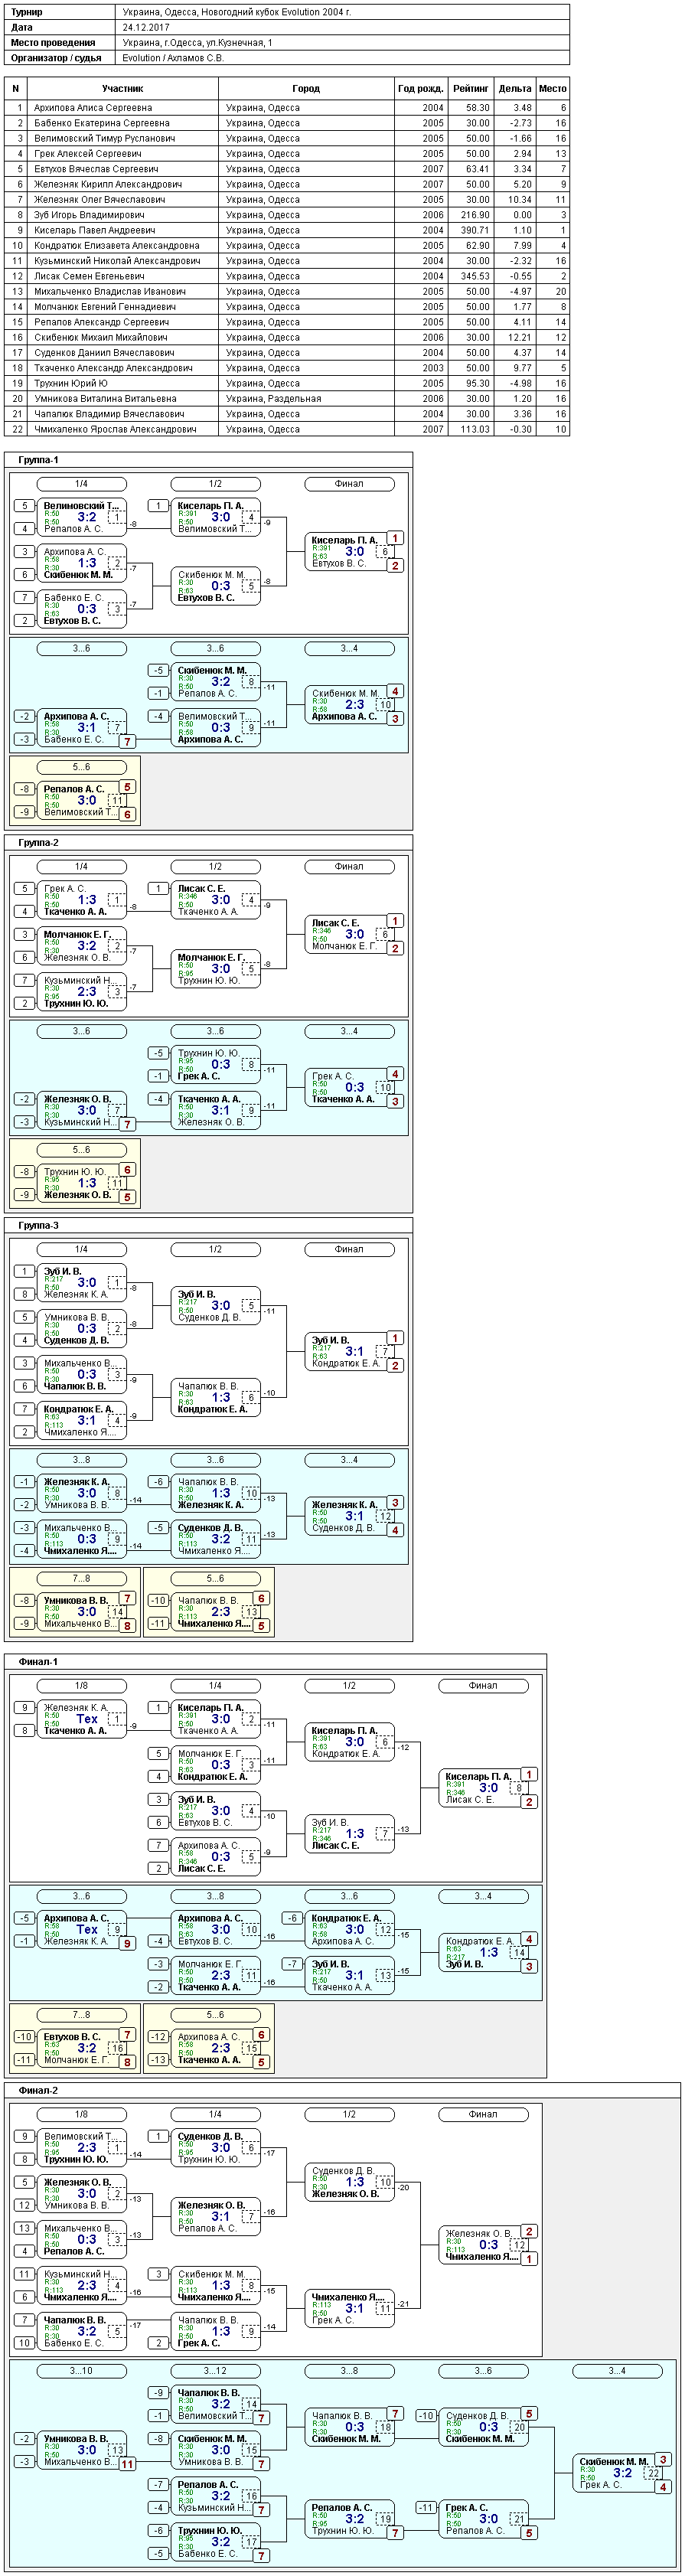Click delta value '12.21'
Viewport: 685px width, 2576px height.
[x=520, y=337]
